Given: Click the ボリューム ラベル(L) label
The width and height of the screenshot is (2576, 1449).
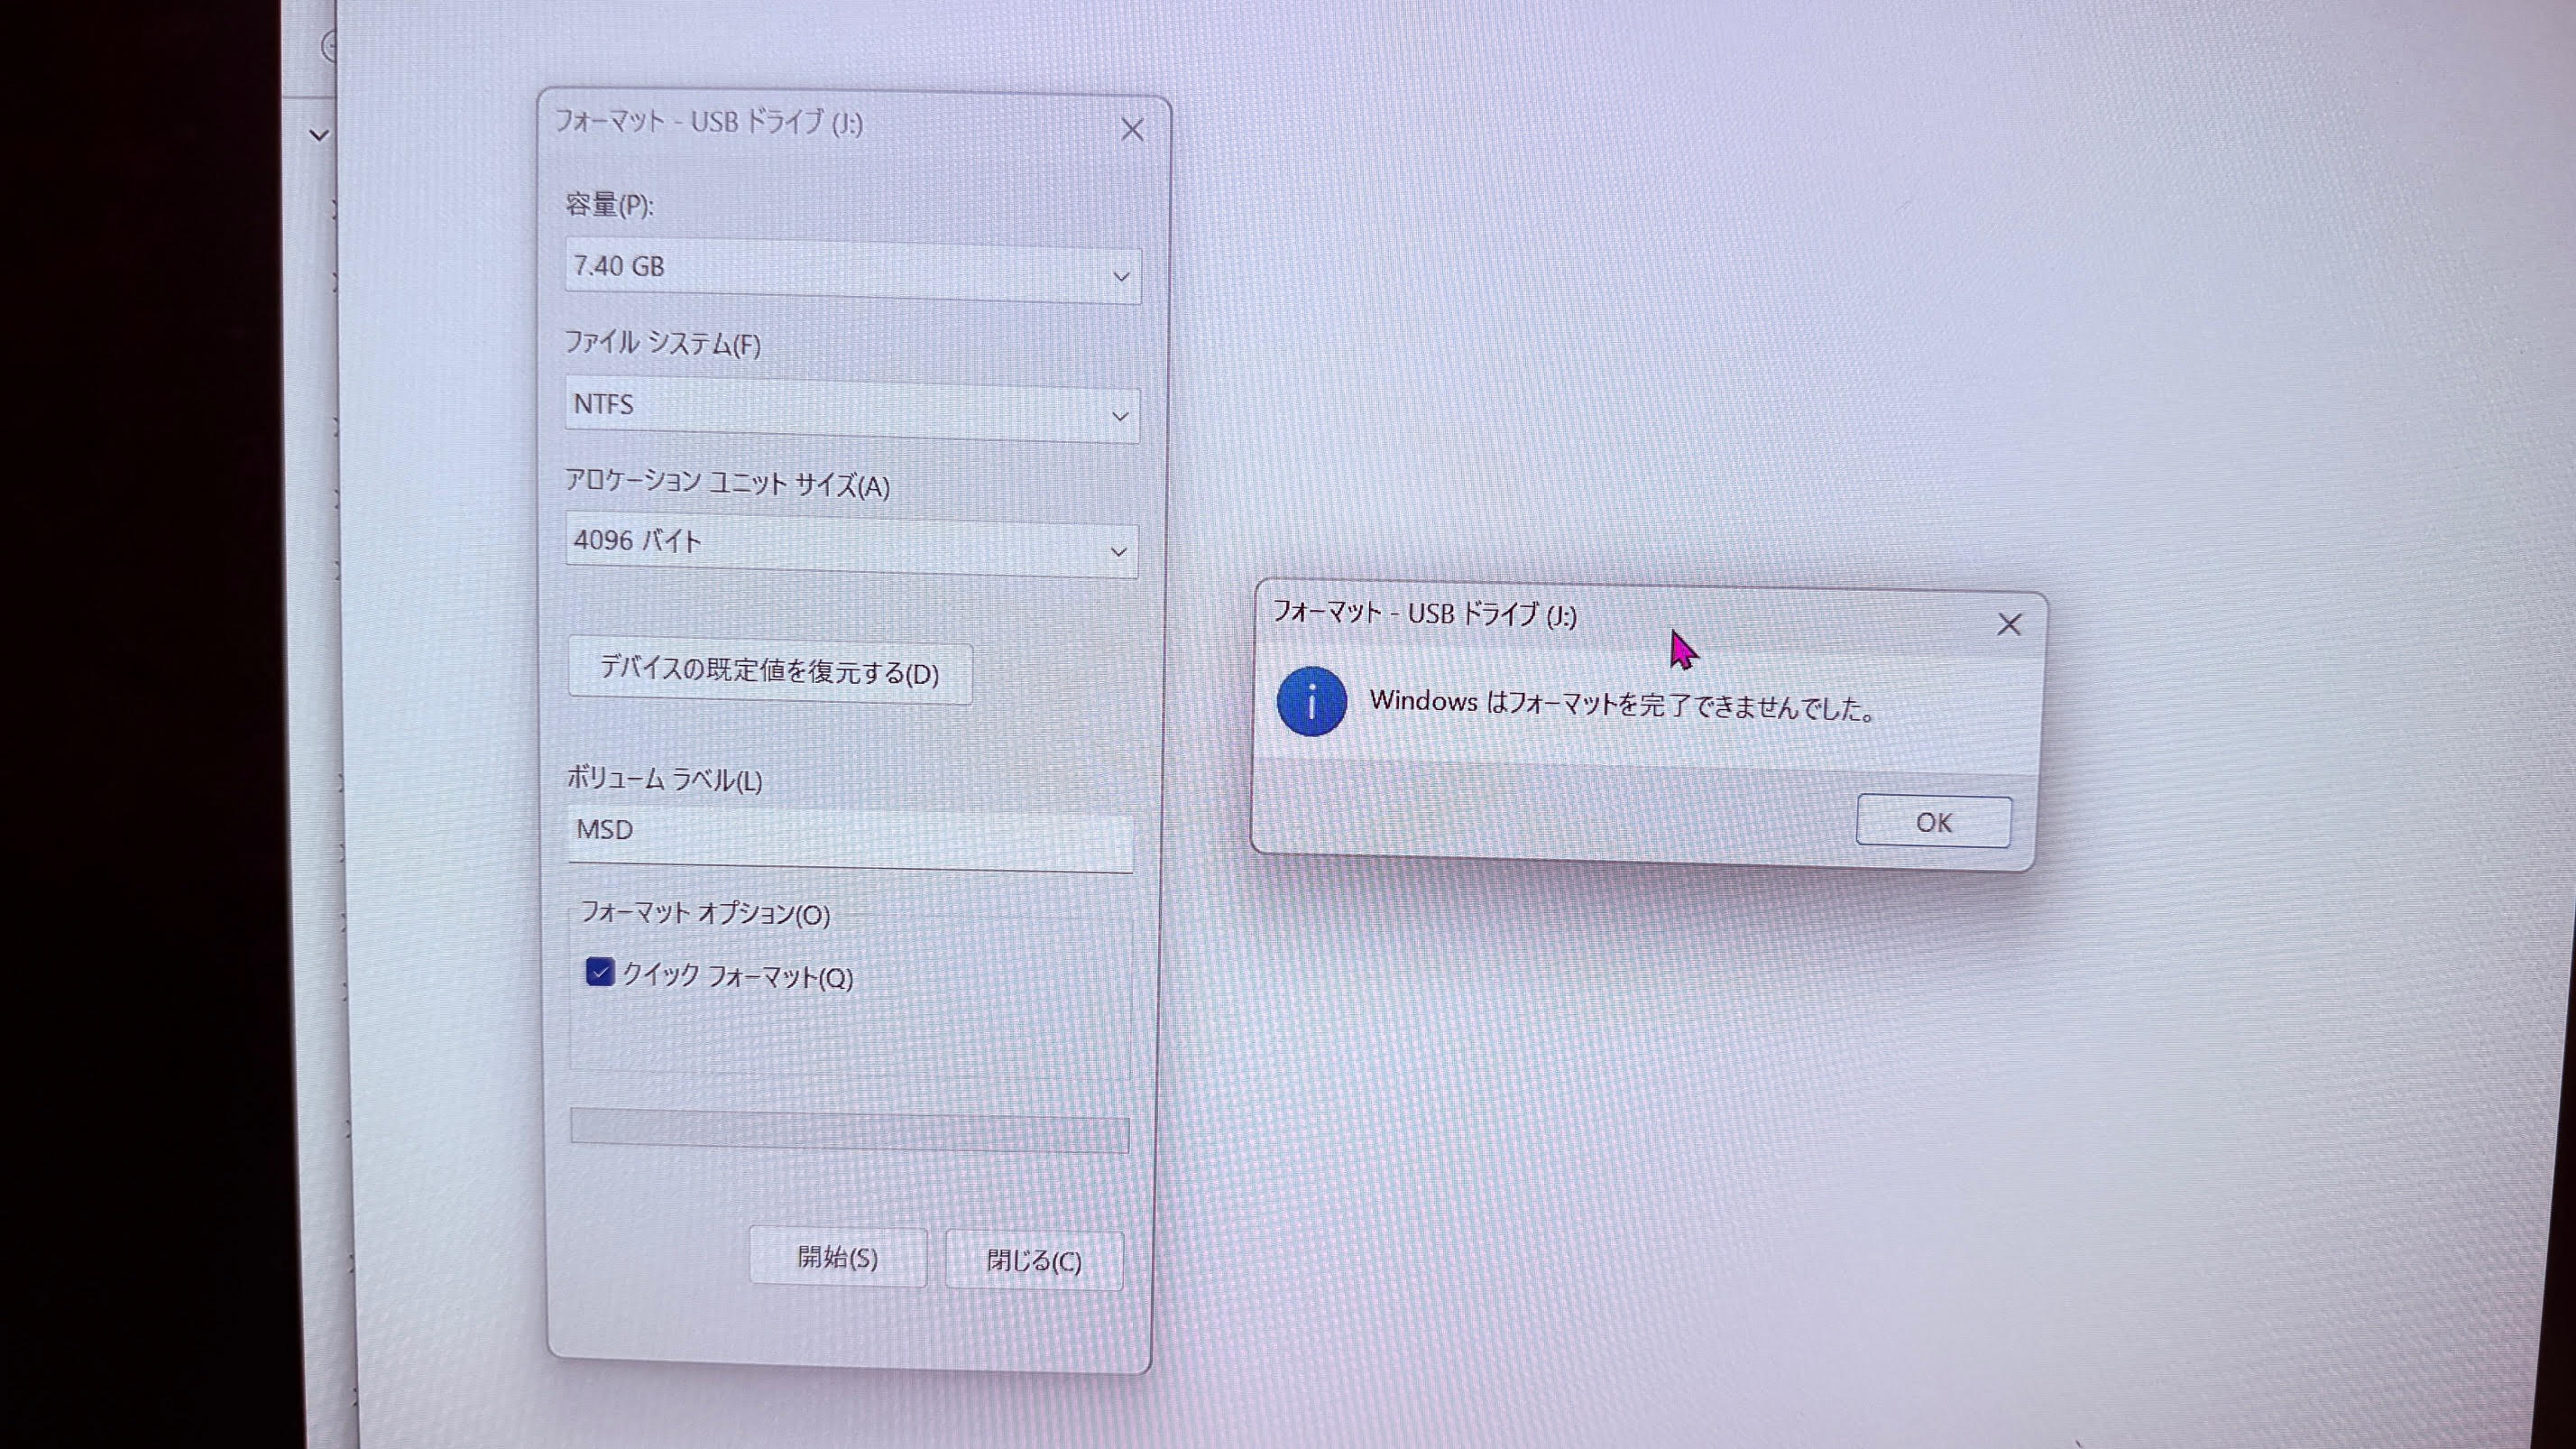Looking at the screenshot, I should [664, 779].
